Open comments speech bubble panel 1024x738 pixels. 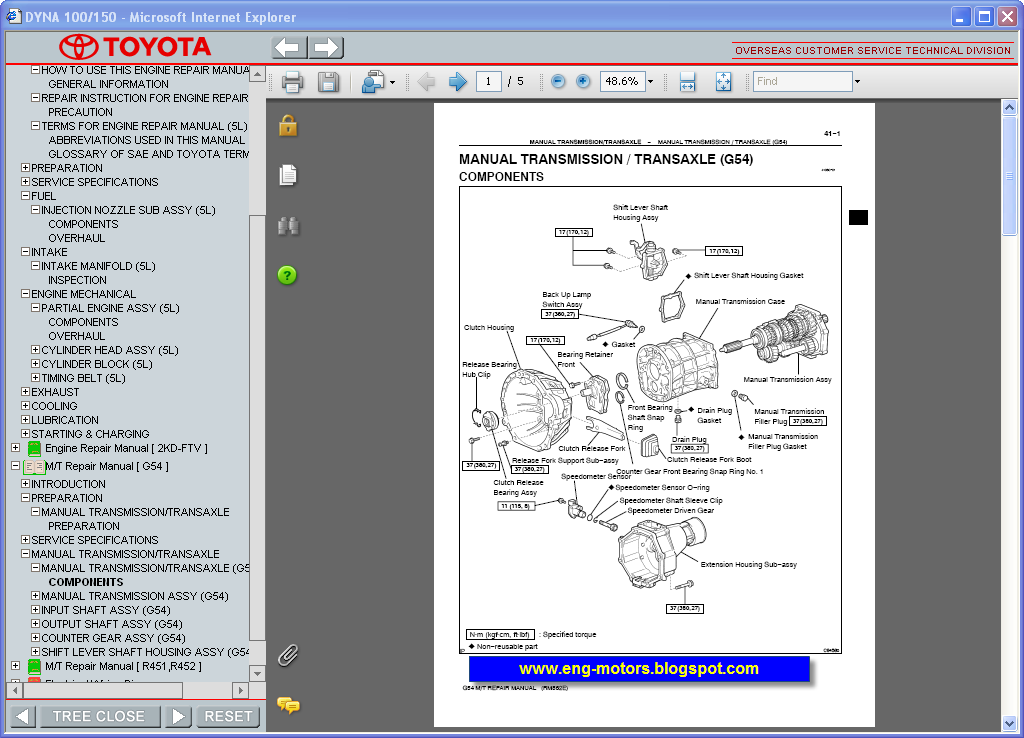[288, 705]
